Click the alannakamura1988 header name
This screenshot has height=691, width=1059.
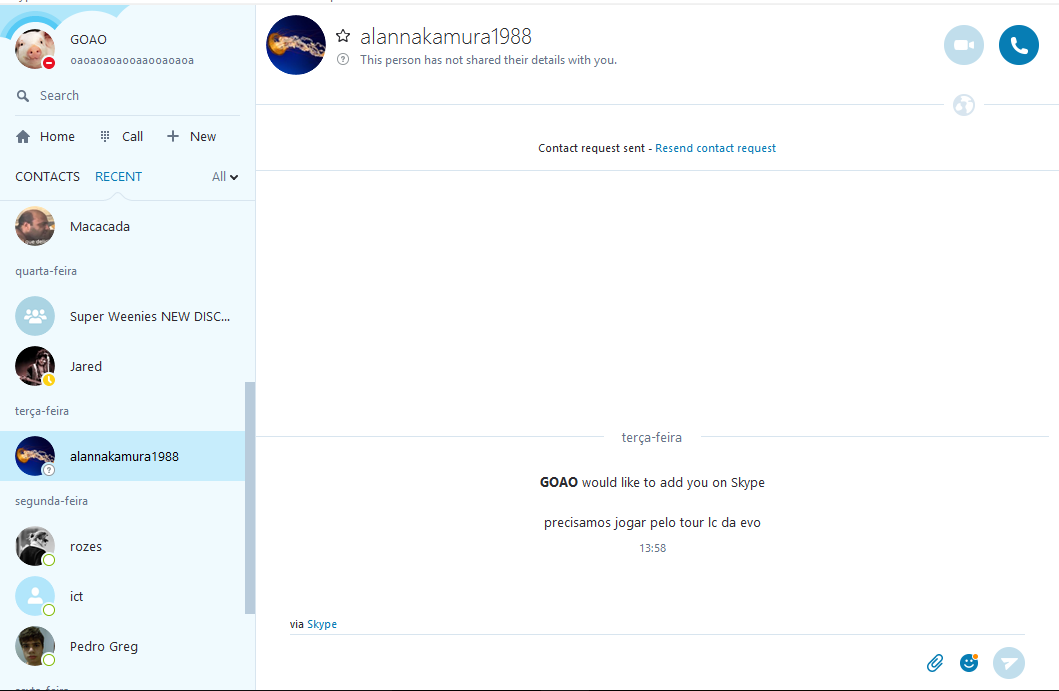446,36
